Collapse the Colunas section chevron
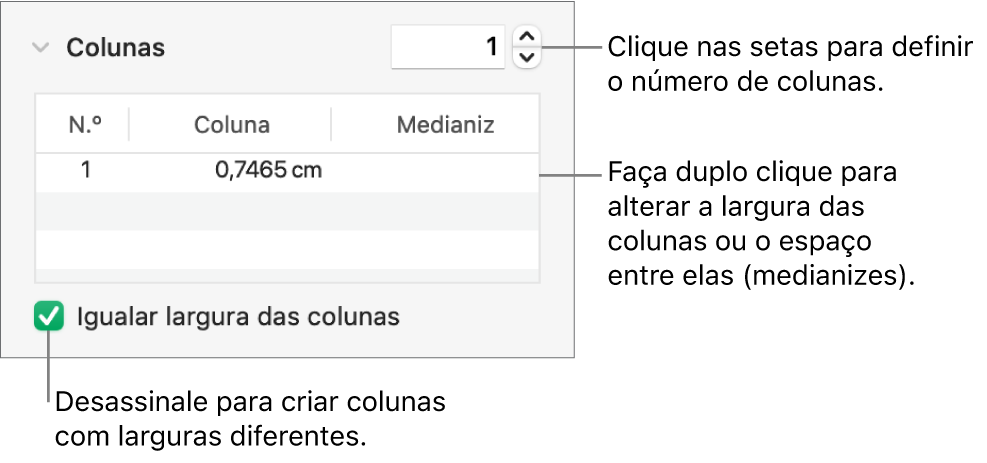This screenshot has width=987, height=463. click(x=40, y=47)
